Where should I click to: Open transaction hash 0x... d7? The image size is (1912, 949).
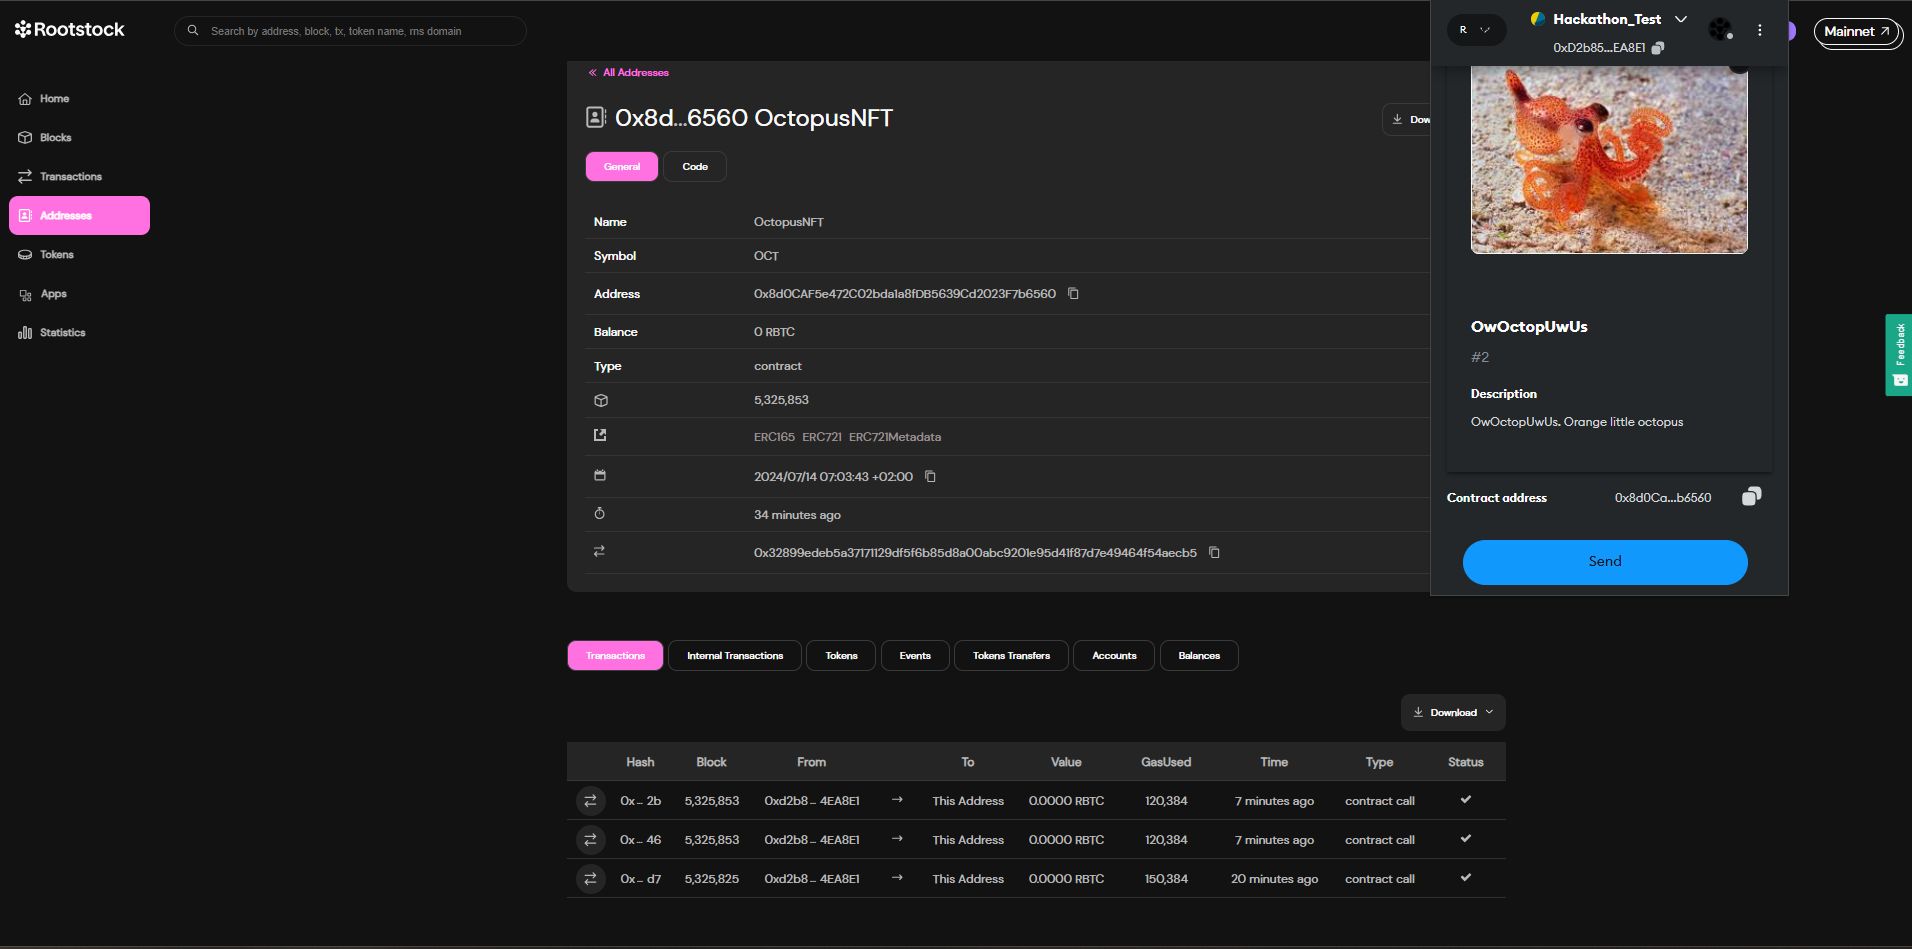(x=640, y=879)
